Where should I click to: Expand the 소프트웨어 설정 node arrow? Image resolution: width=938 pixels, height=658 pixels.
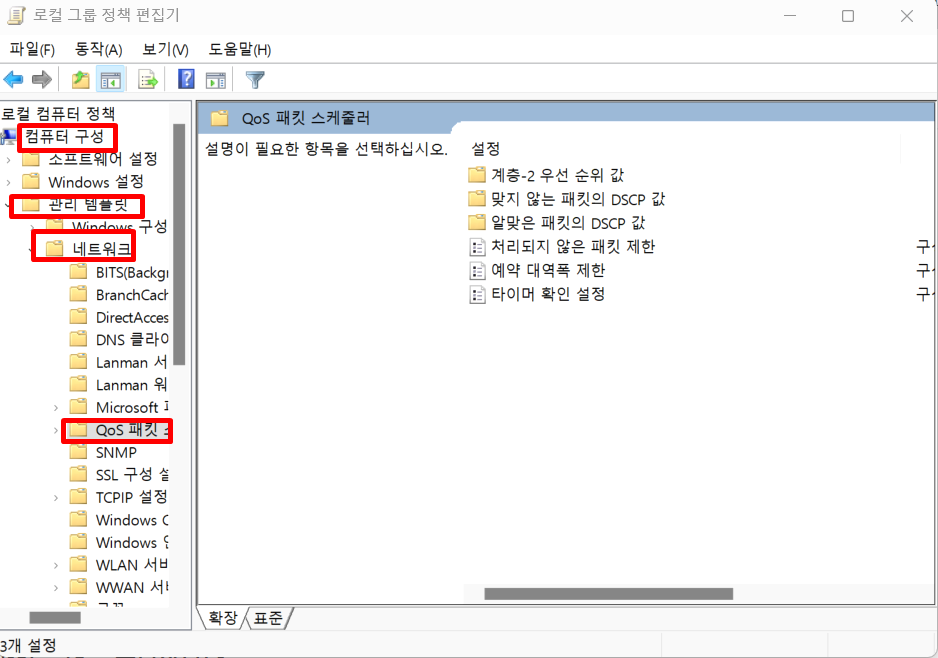(8, 159)
